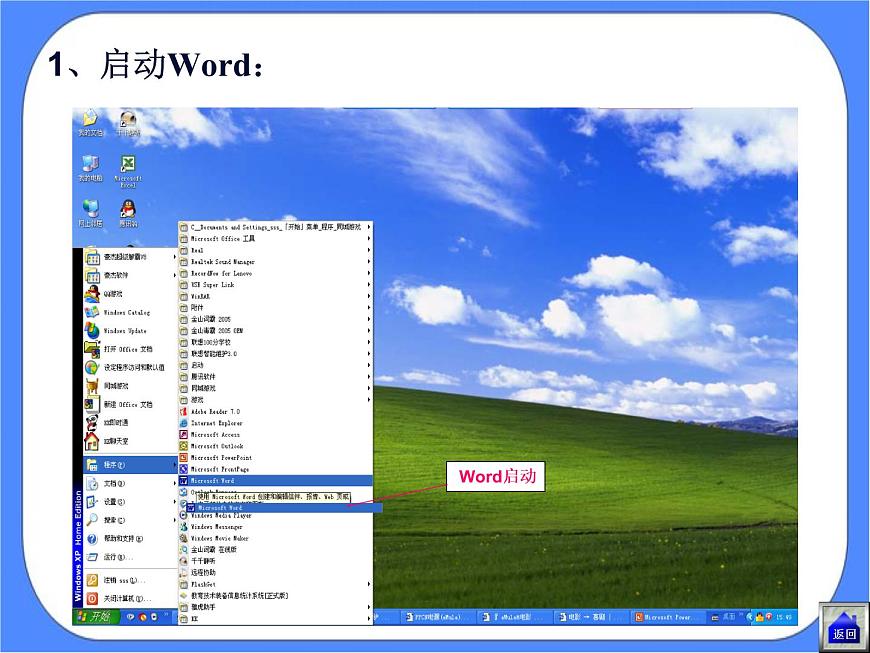Choose 关闭计算机(U)... in the Start menu
870x653 pixels.
pyautogui.click(x=129, y=599)
